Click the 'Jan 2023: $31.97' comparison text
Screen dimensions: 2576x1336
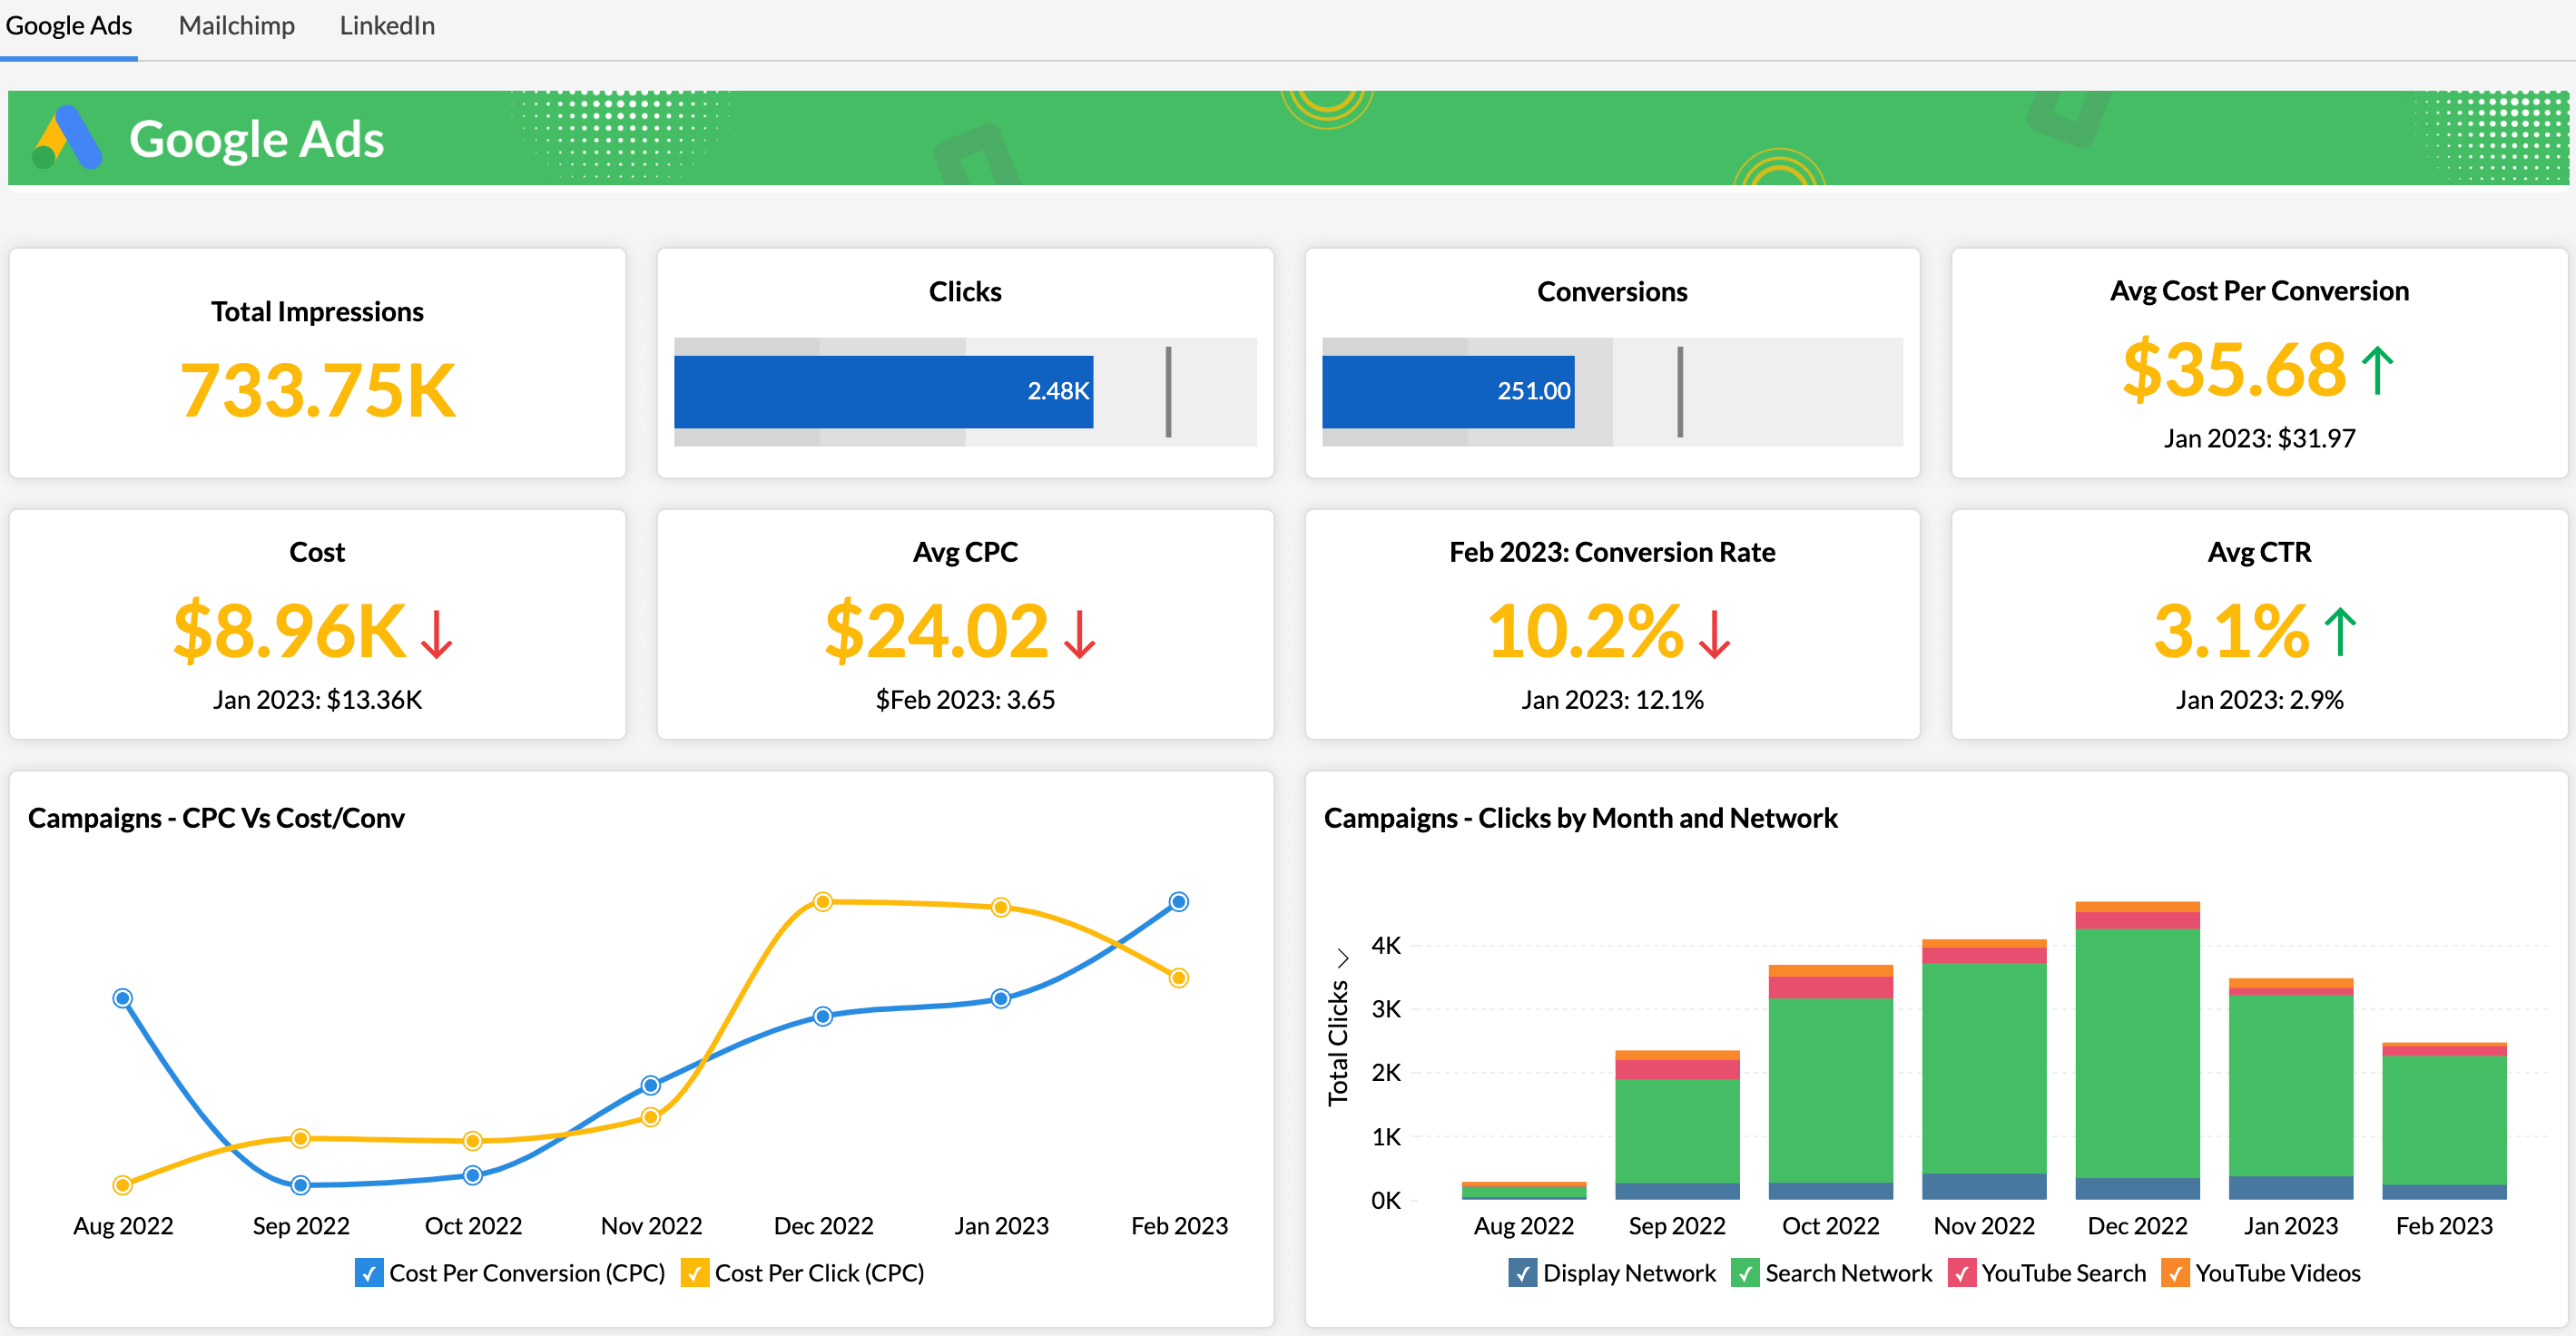[x=2259, y=438]
